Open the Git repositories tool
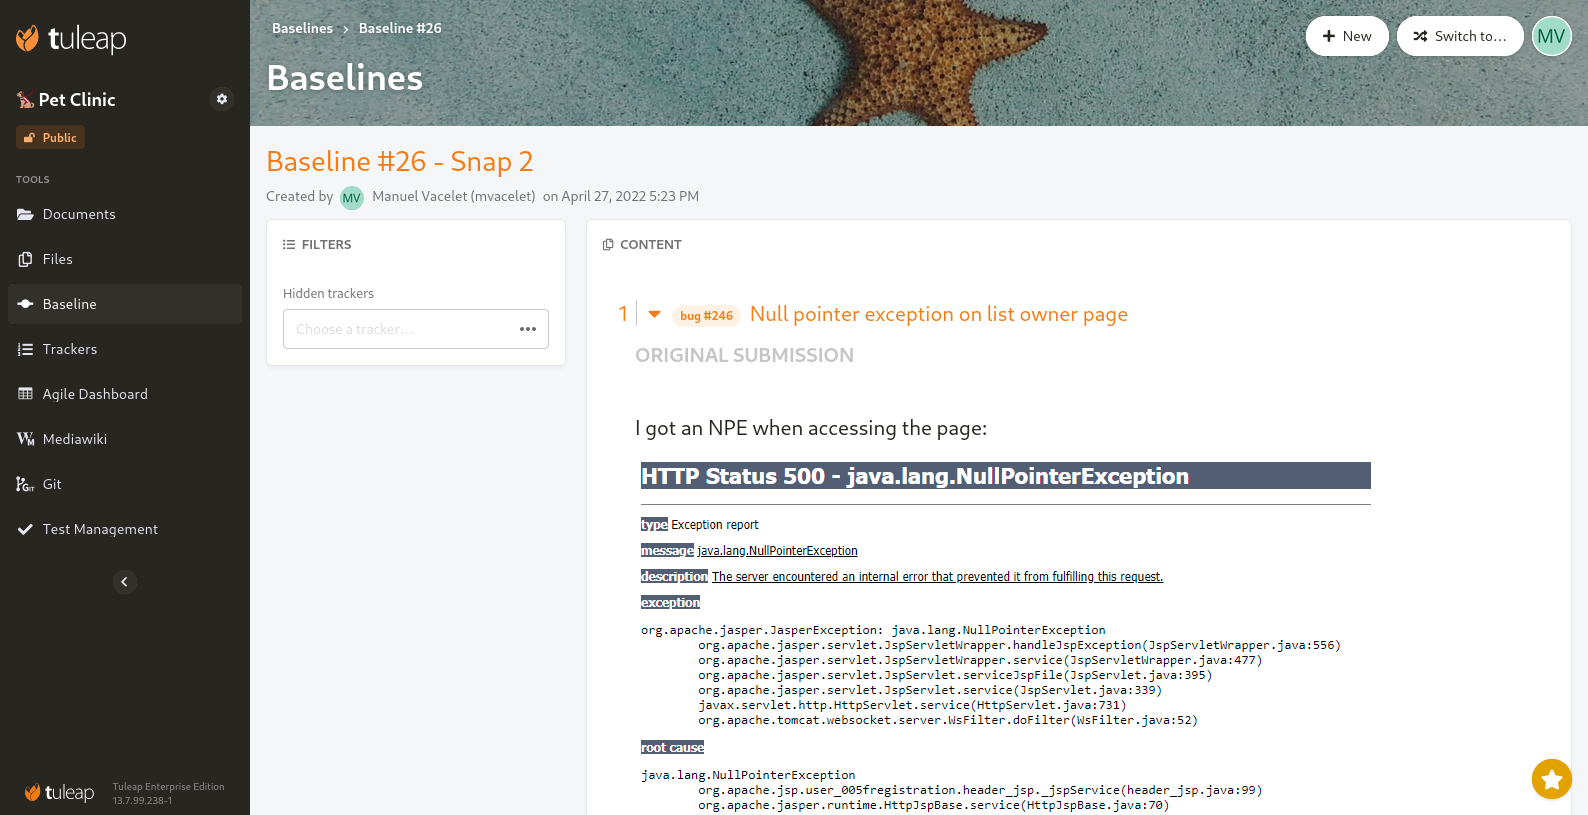This screenshot has height=815, width=1588. click(52, 484)
